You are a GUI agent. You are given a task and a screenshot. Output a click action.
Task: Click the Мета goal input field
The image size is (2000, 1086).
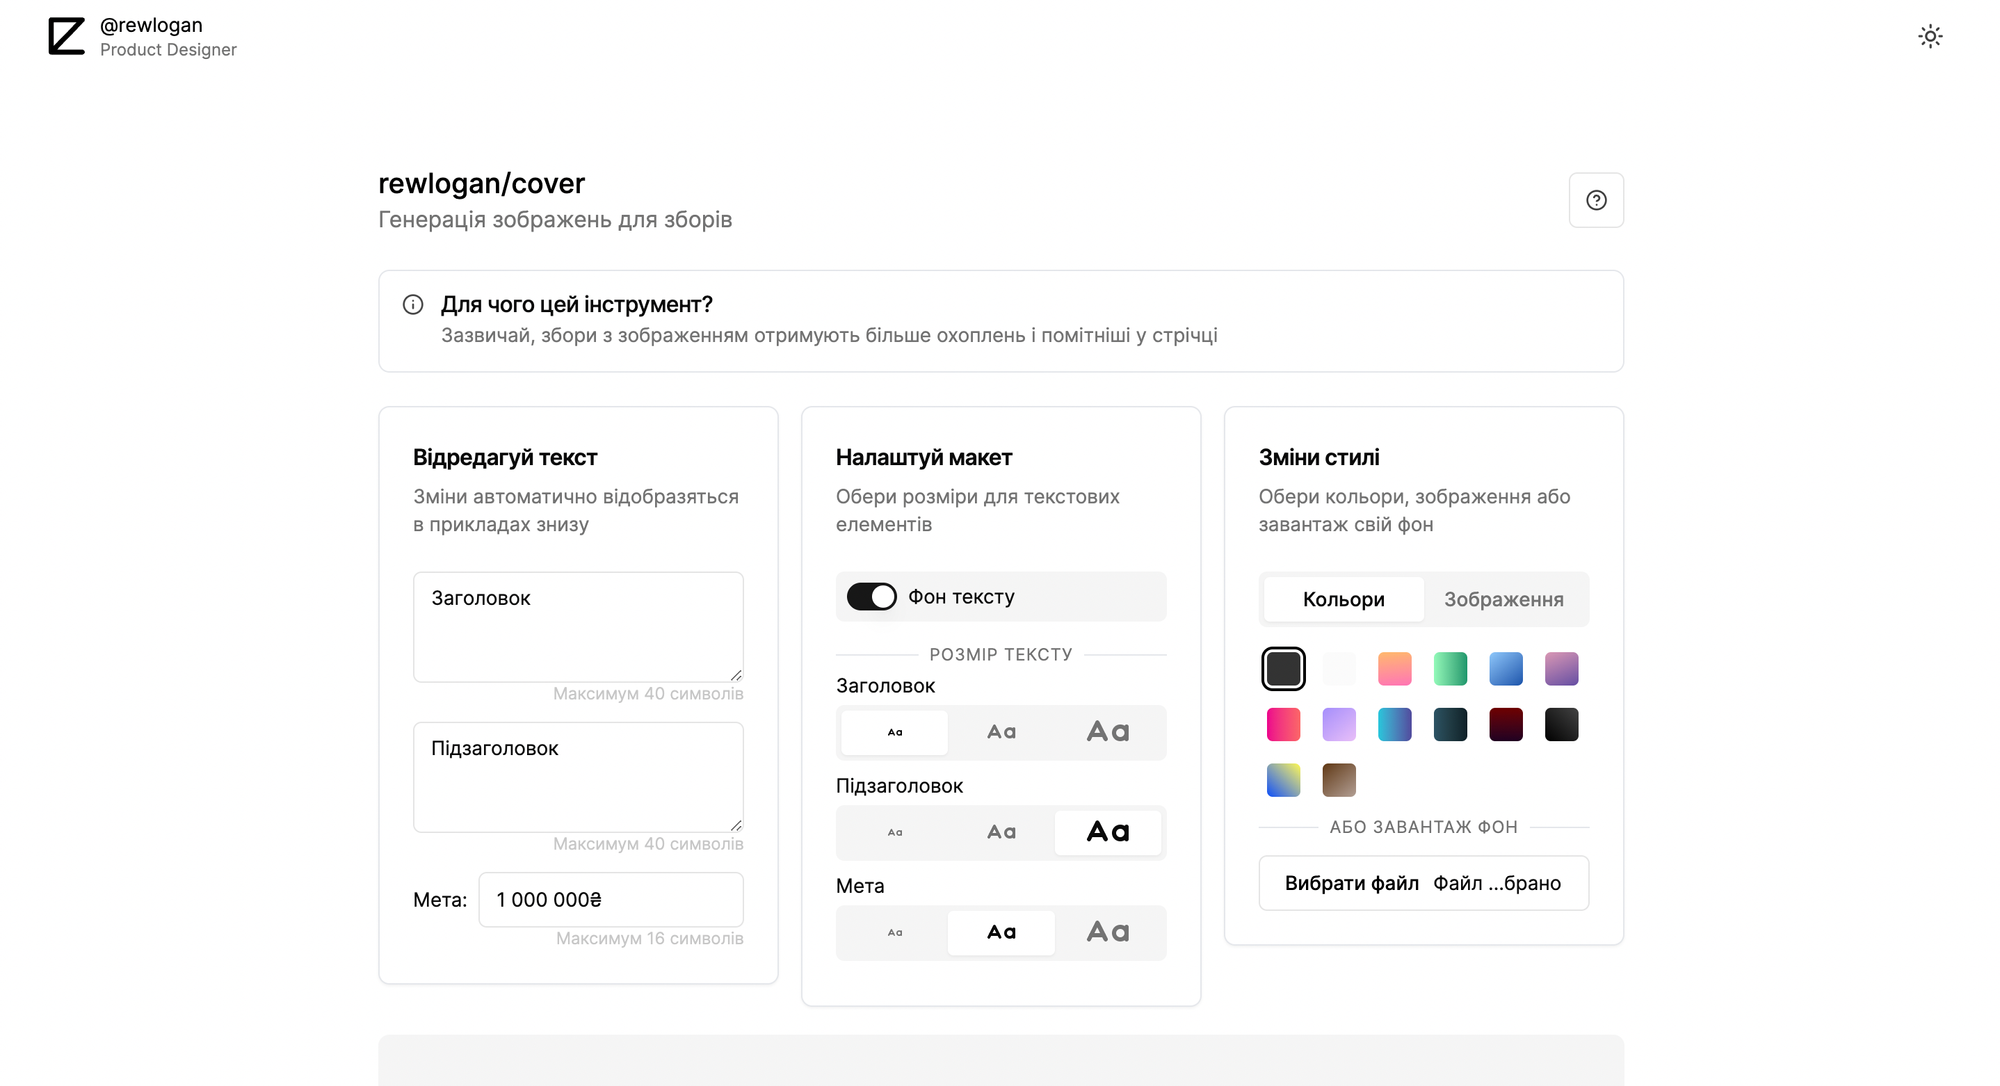tap(610, 900)
